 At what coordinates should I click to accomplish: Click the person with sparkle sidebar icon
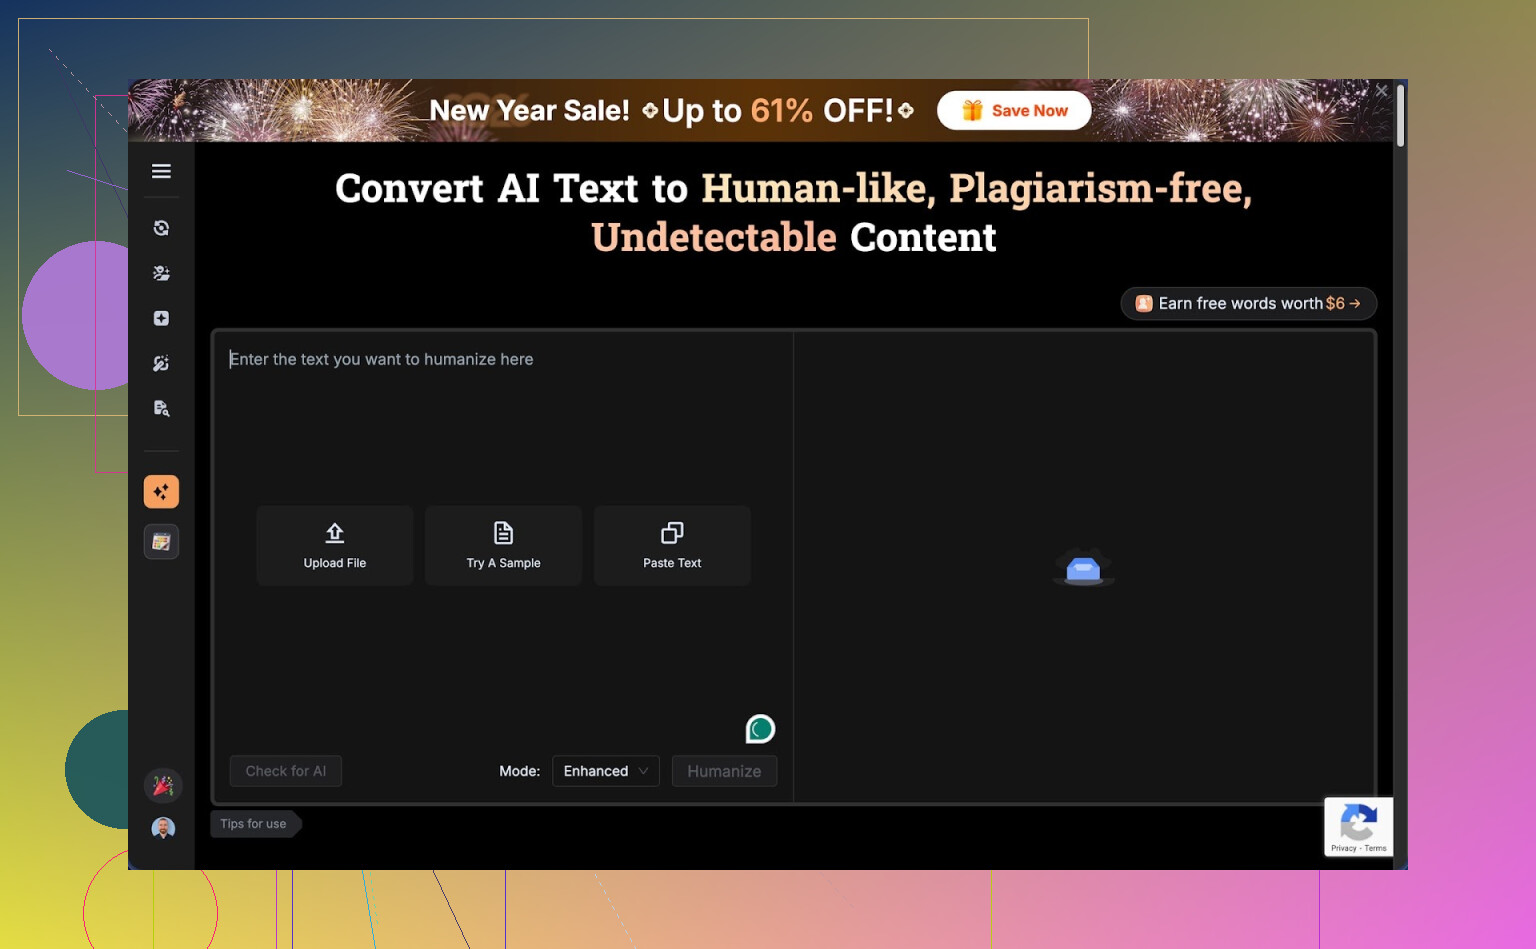click(161, 273)
